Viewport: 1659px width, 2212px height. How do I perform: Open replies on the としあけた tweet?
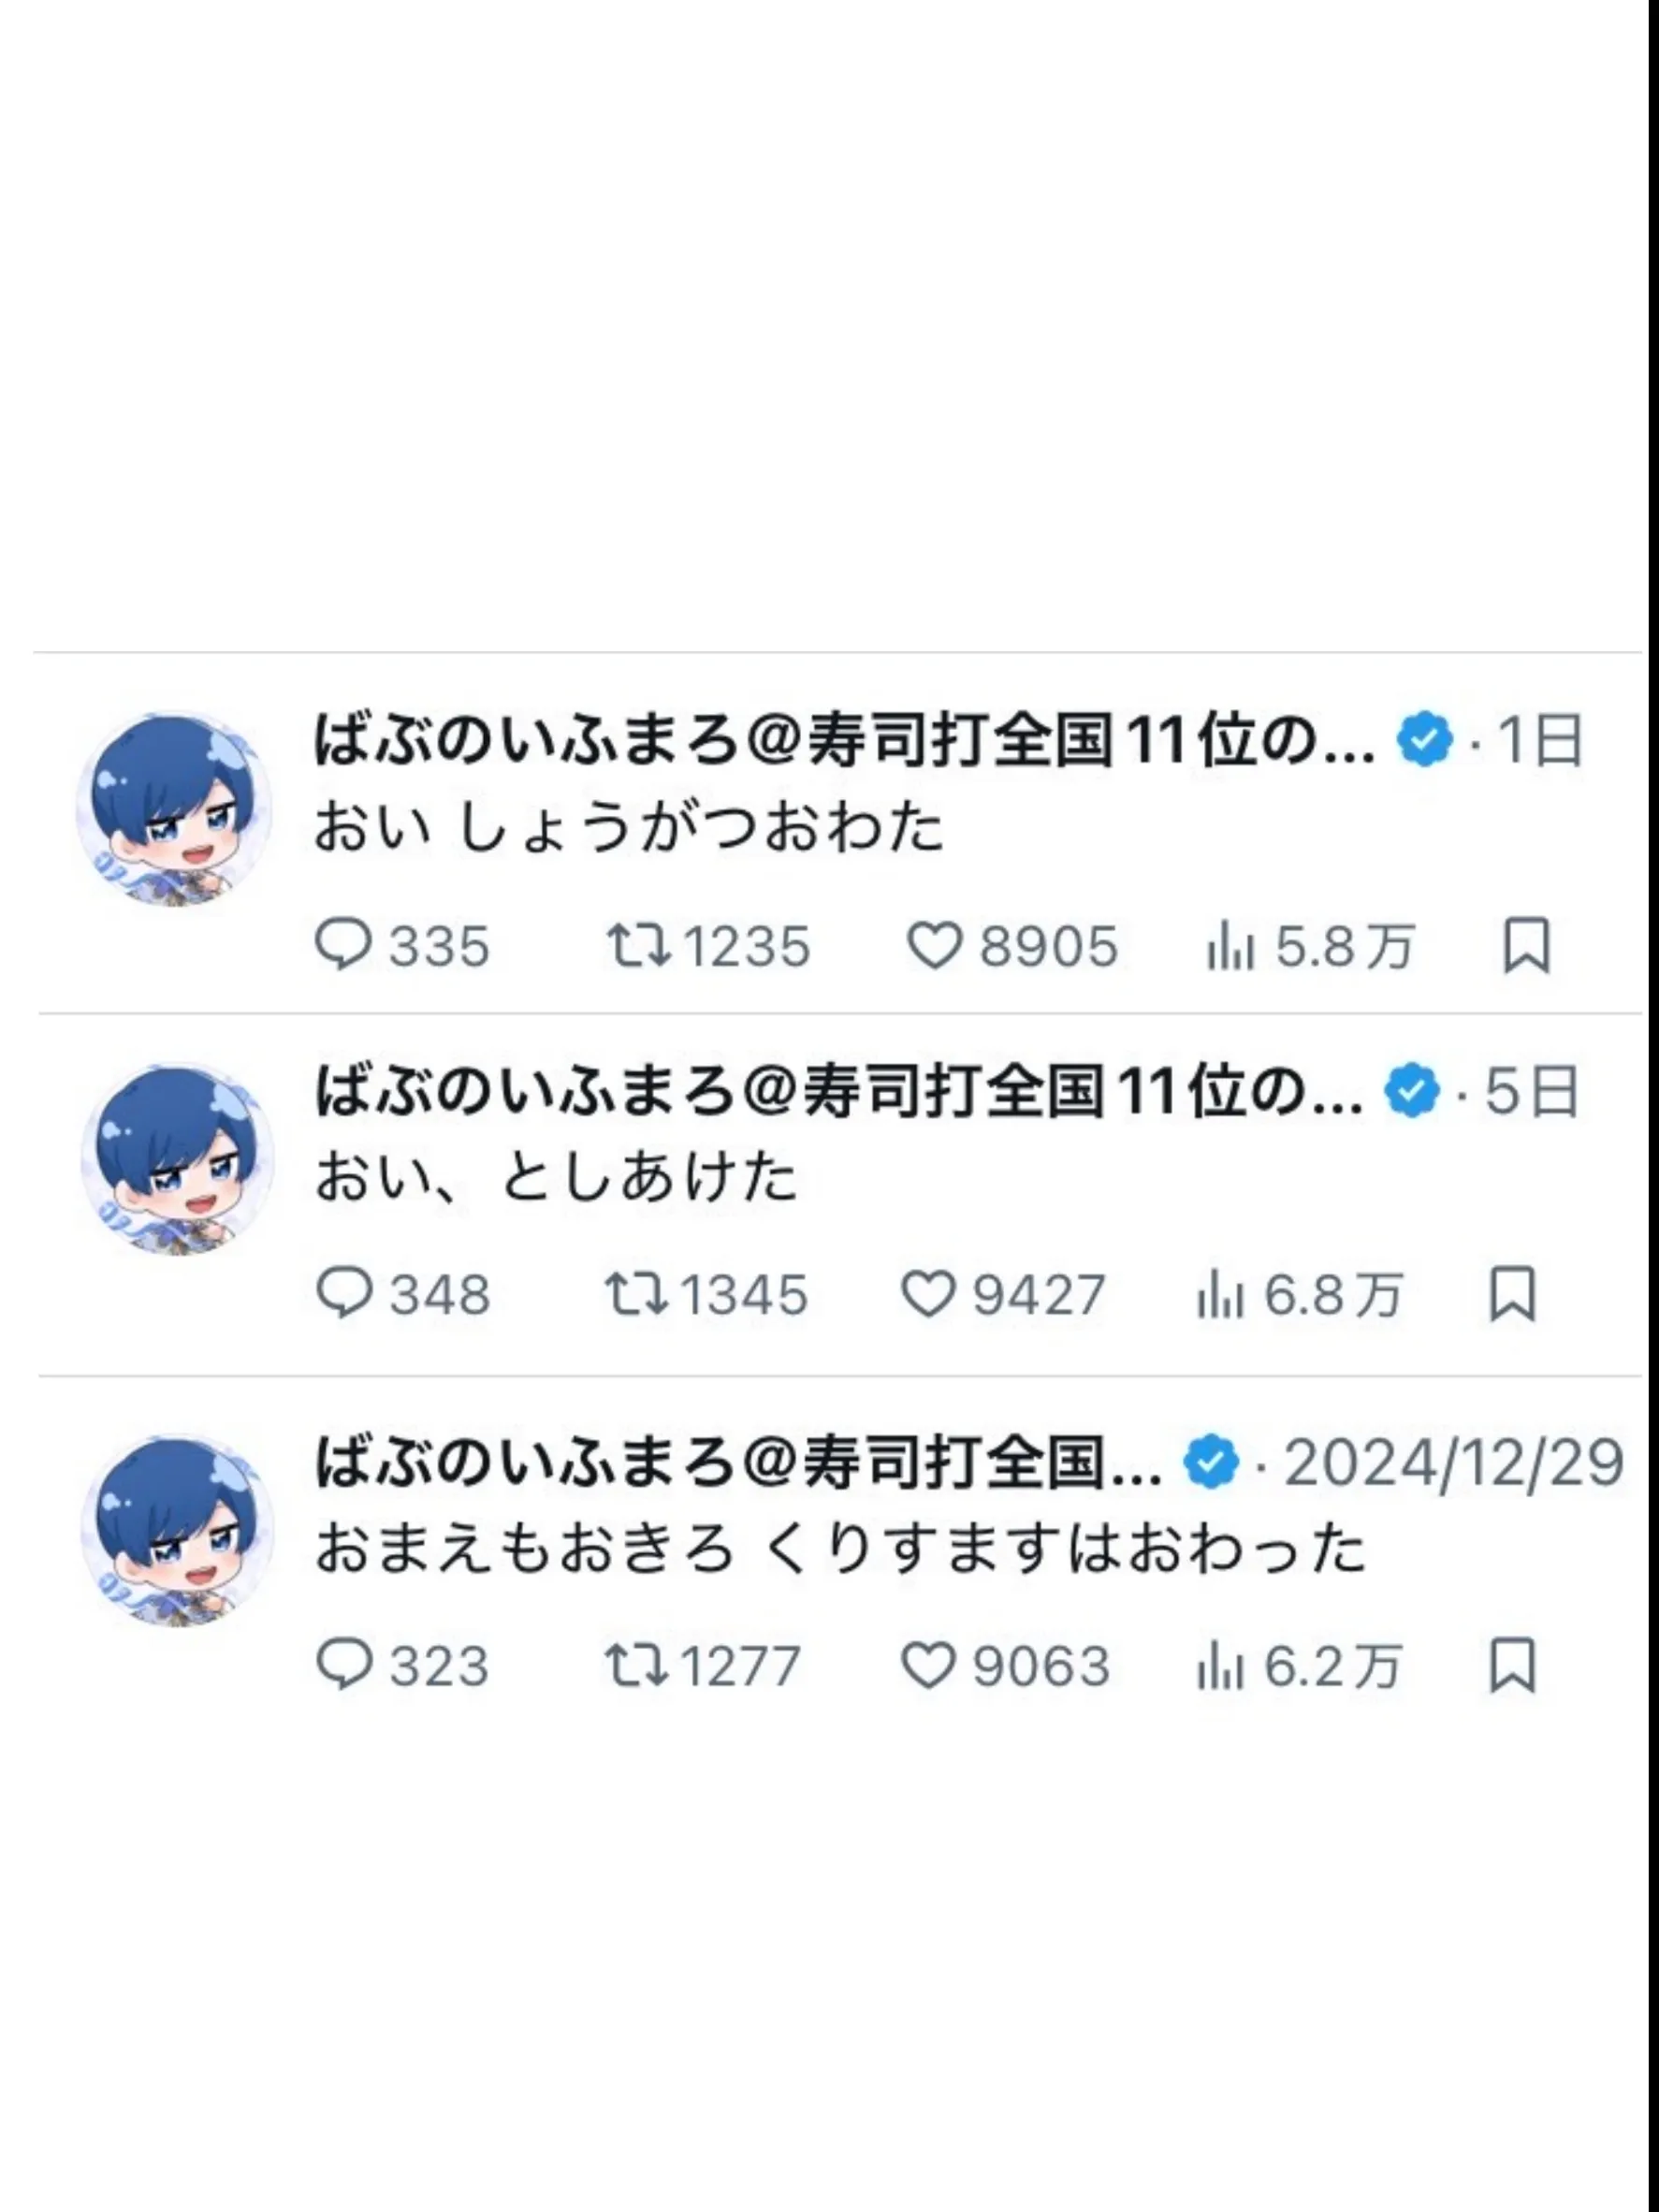click(403, 1293)
